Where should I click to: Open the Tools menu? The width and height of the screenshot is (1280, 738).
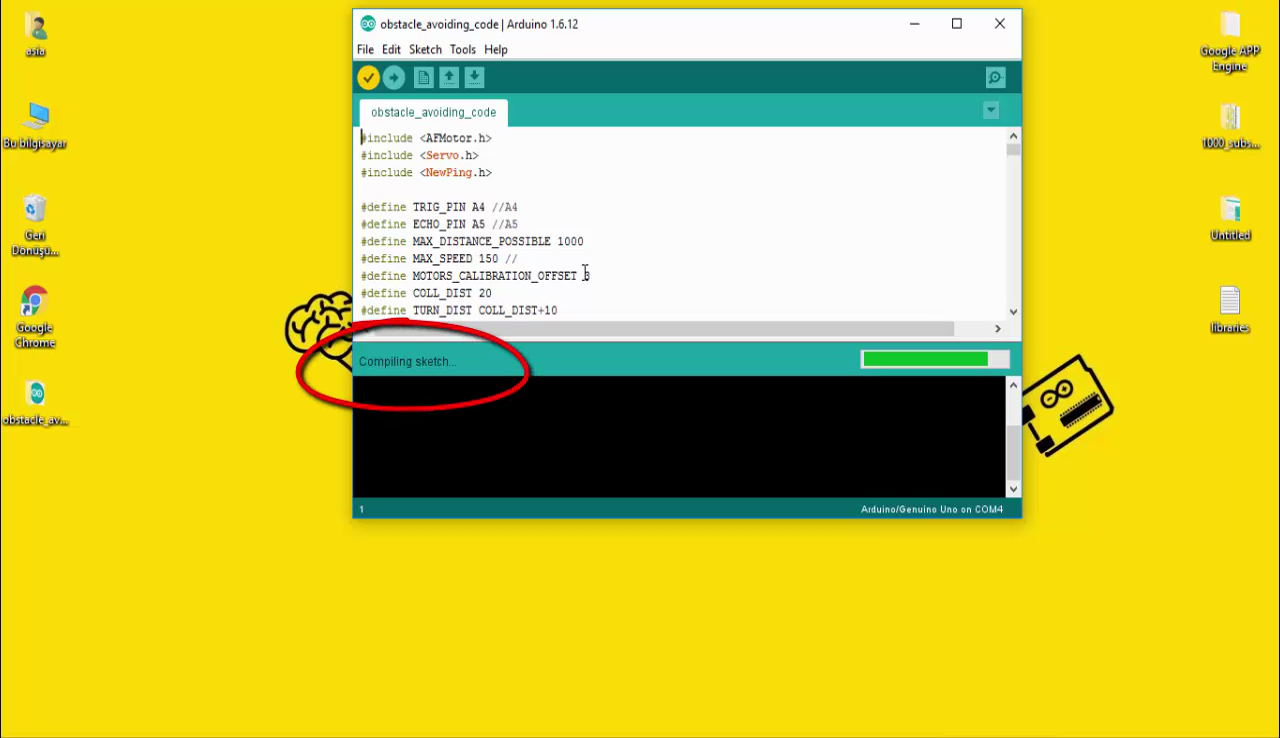(x=462, y=49)
